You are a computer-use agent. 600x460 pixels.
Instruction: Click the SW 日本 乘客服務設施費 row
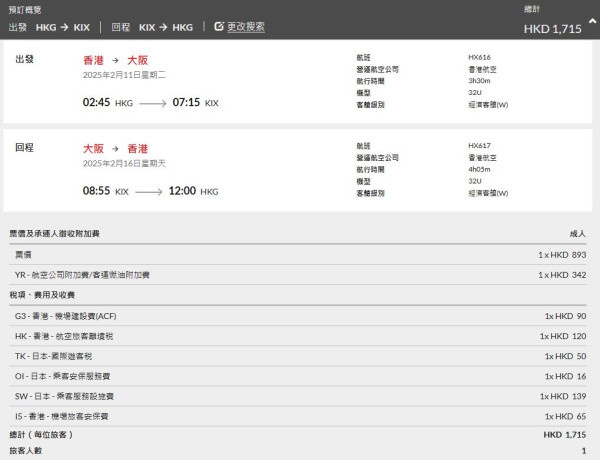pyautogui.click(x=297, y=396)
